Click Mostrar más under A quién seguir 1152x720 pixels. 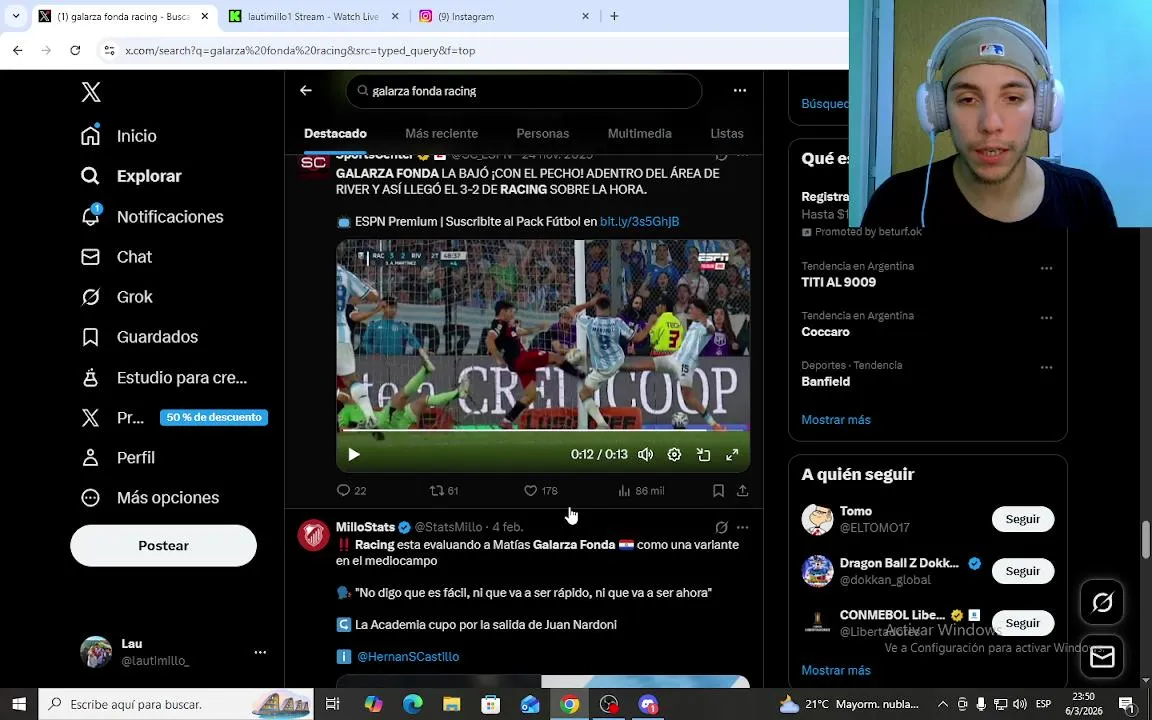coord(836,671)
